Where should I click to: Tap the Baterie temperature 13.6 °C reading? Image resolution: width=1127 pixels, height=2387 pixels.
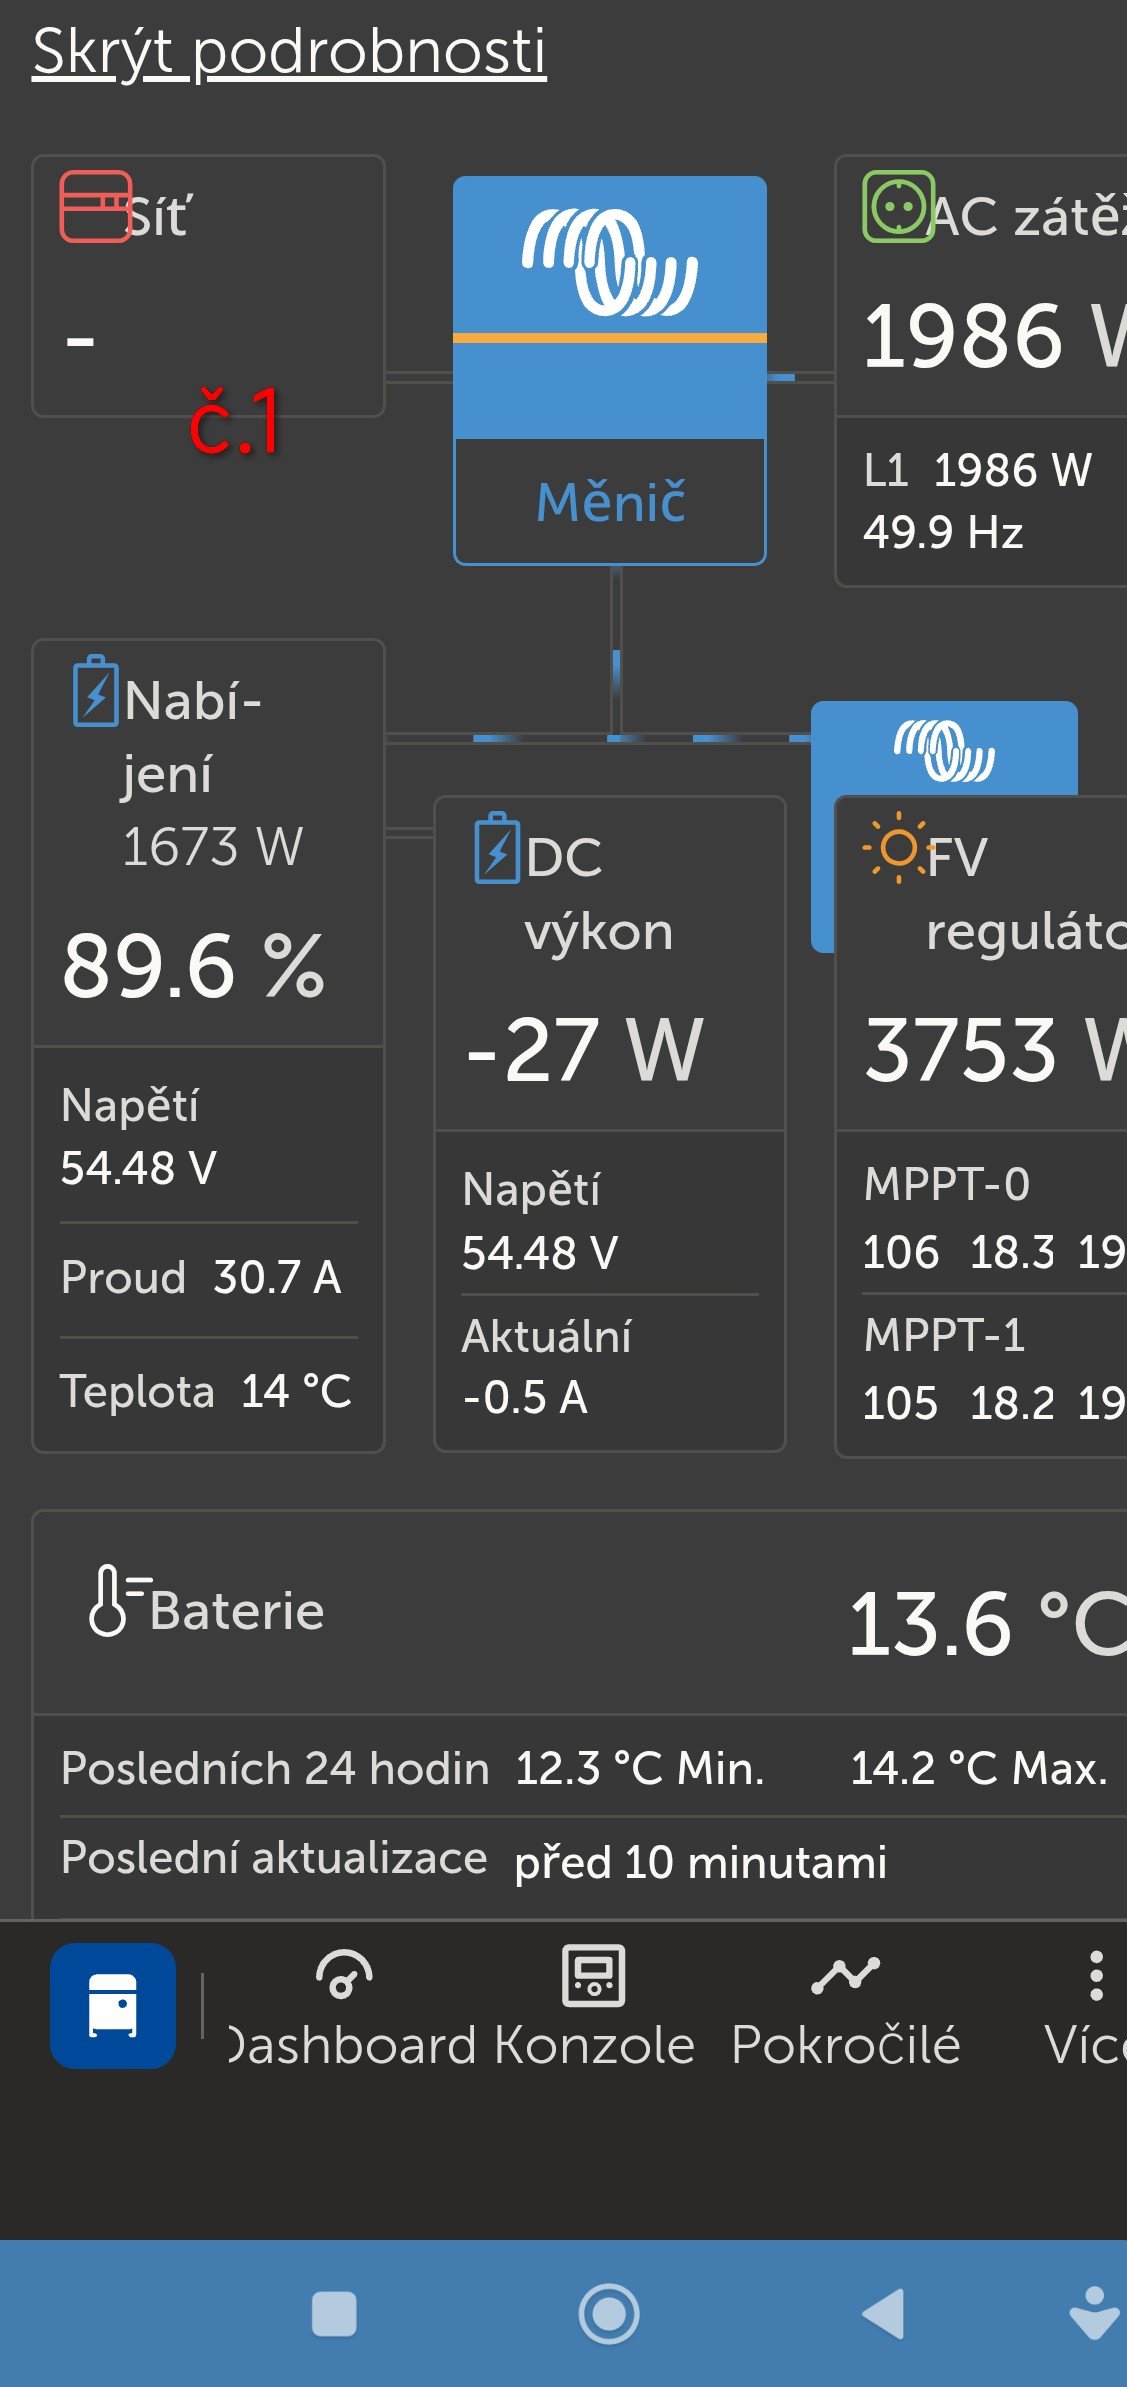coord(985,1624)
